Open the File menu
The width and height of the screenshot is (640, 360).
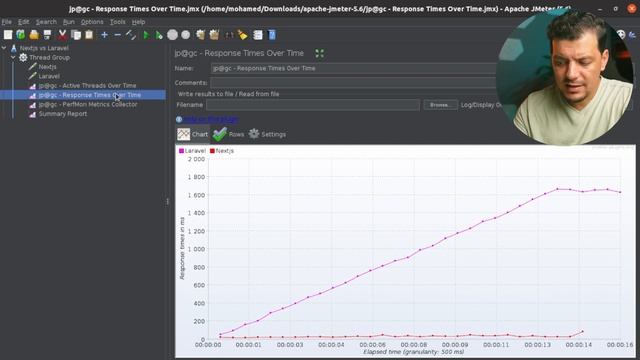7,22
